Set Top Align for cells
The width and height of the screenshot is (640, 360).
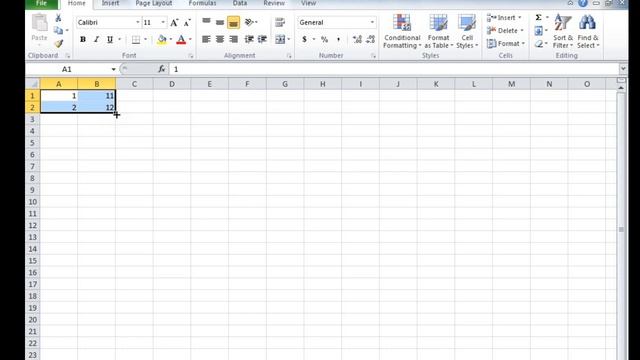tap(207, 22)
